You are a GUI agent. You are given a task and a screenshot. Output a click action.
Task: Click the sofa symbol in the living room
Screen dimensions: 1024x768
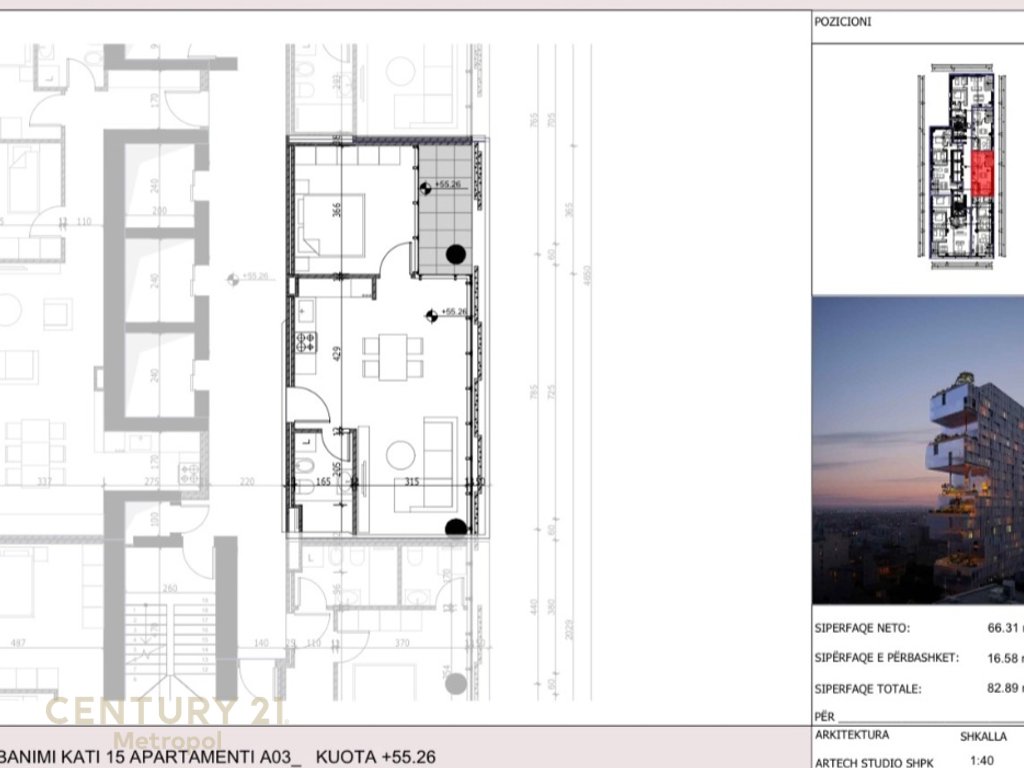(426, 465)
